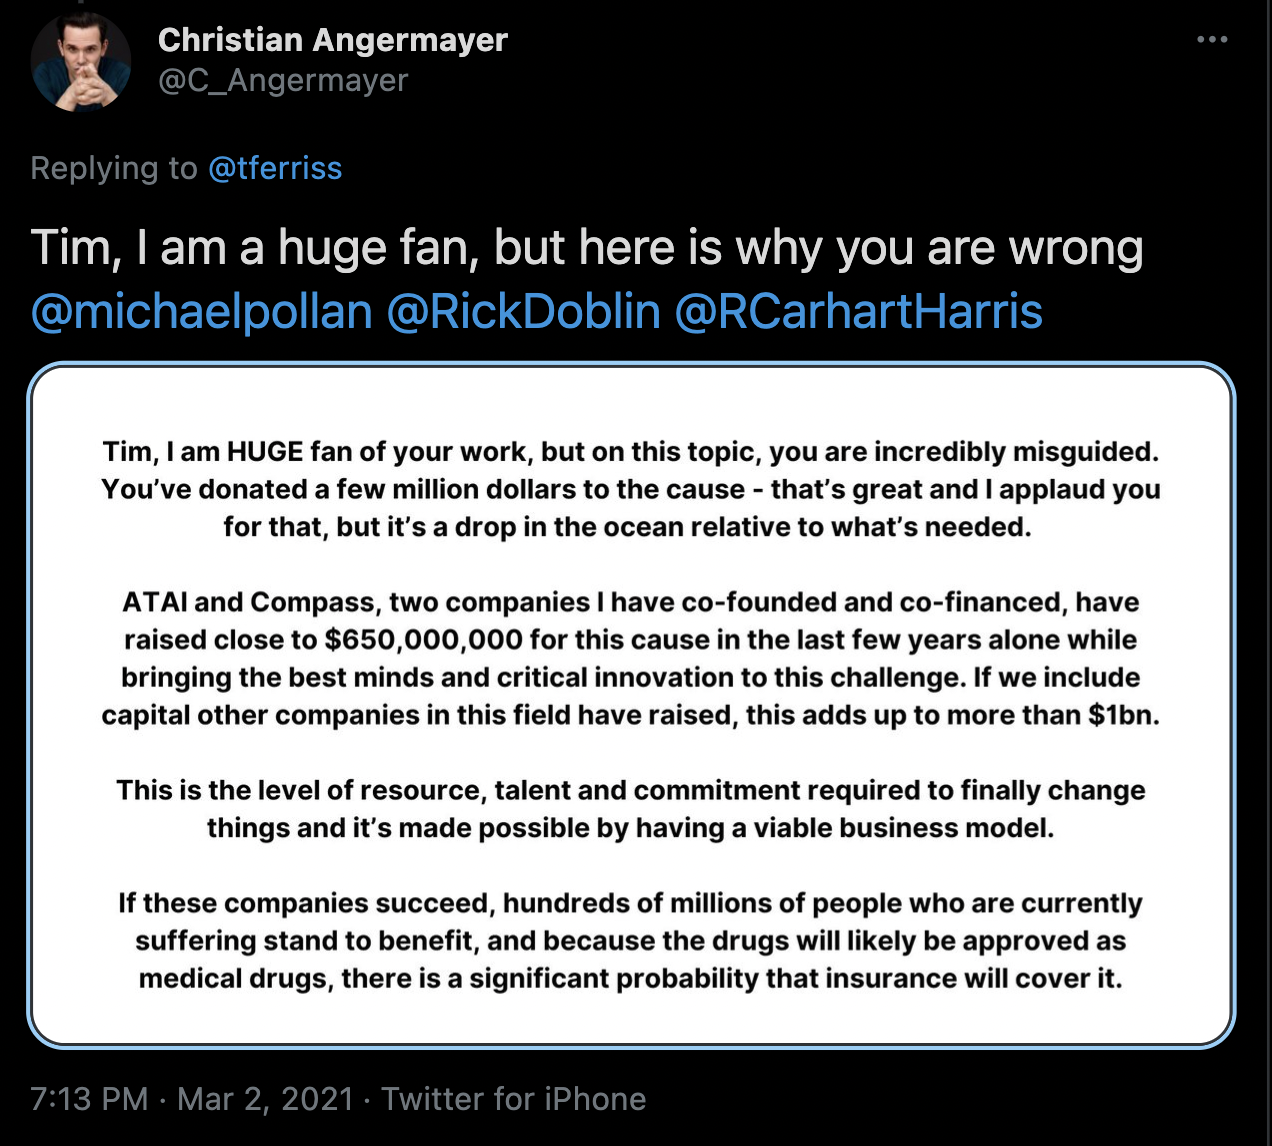The height and width of the screenshot is (1146, 1272).
Task: Click the Twitter for iPhone source label
Action: [x=513, y=1099]
